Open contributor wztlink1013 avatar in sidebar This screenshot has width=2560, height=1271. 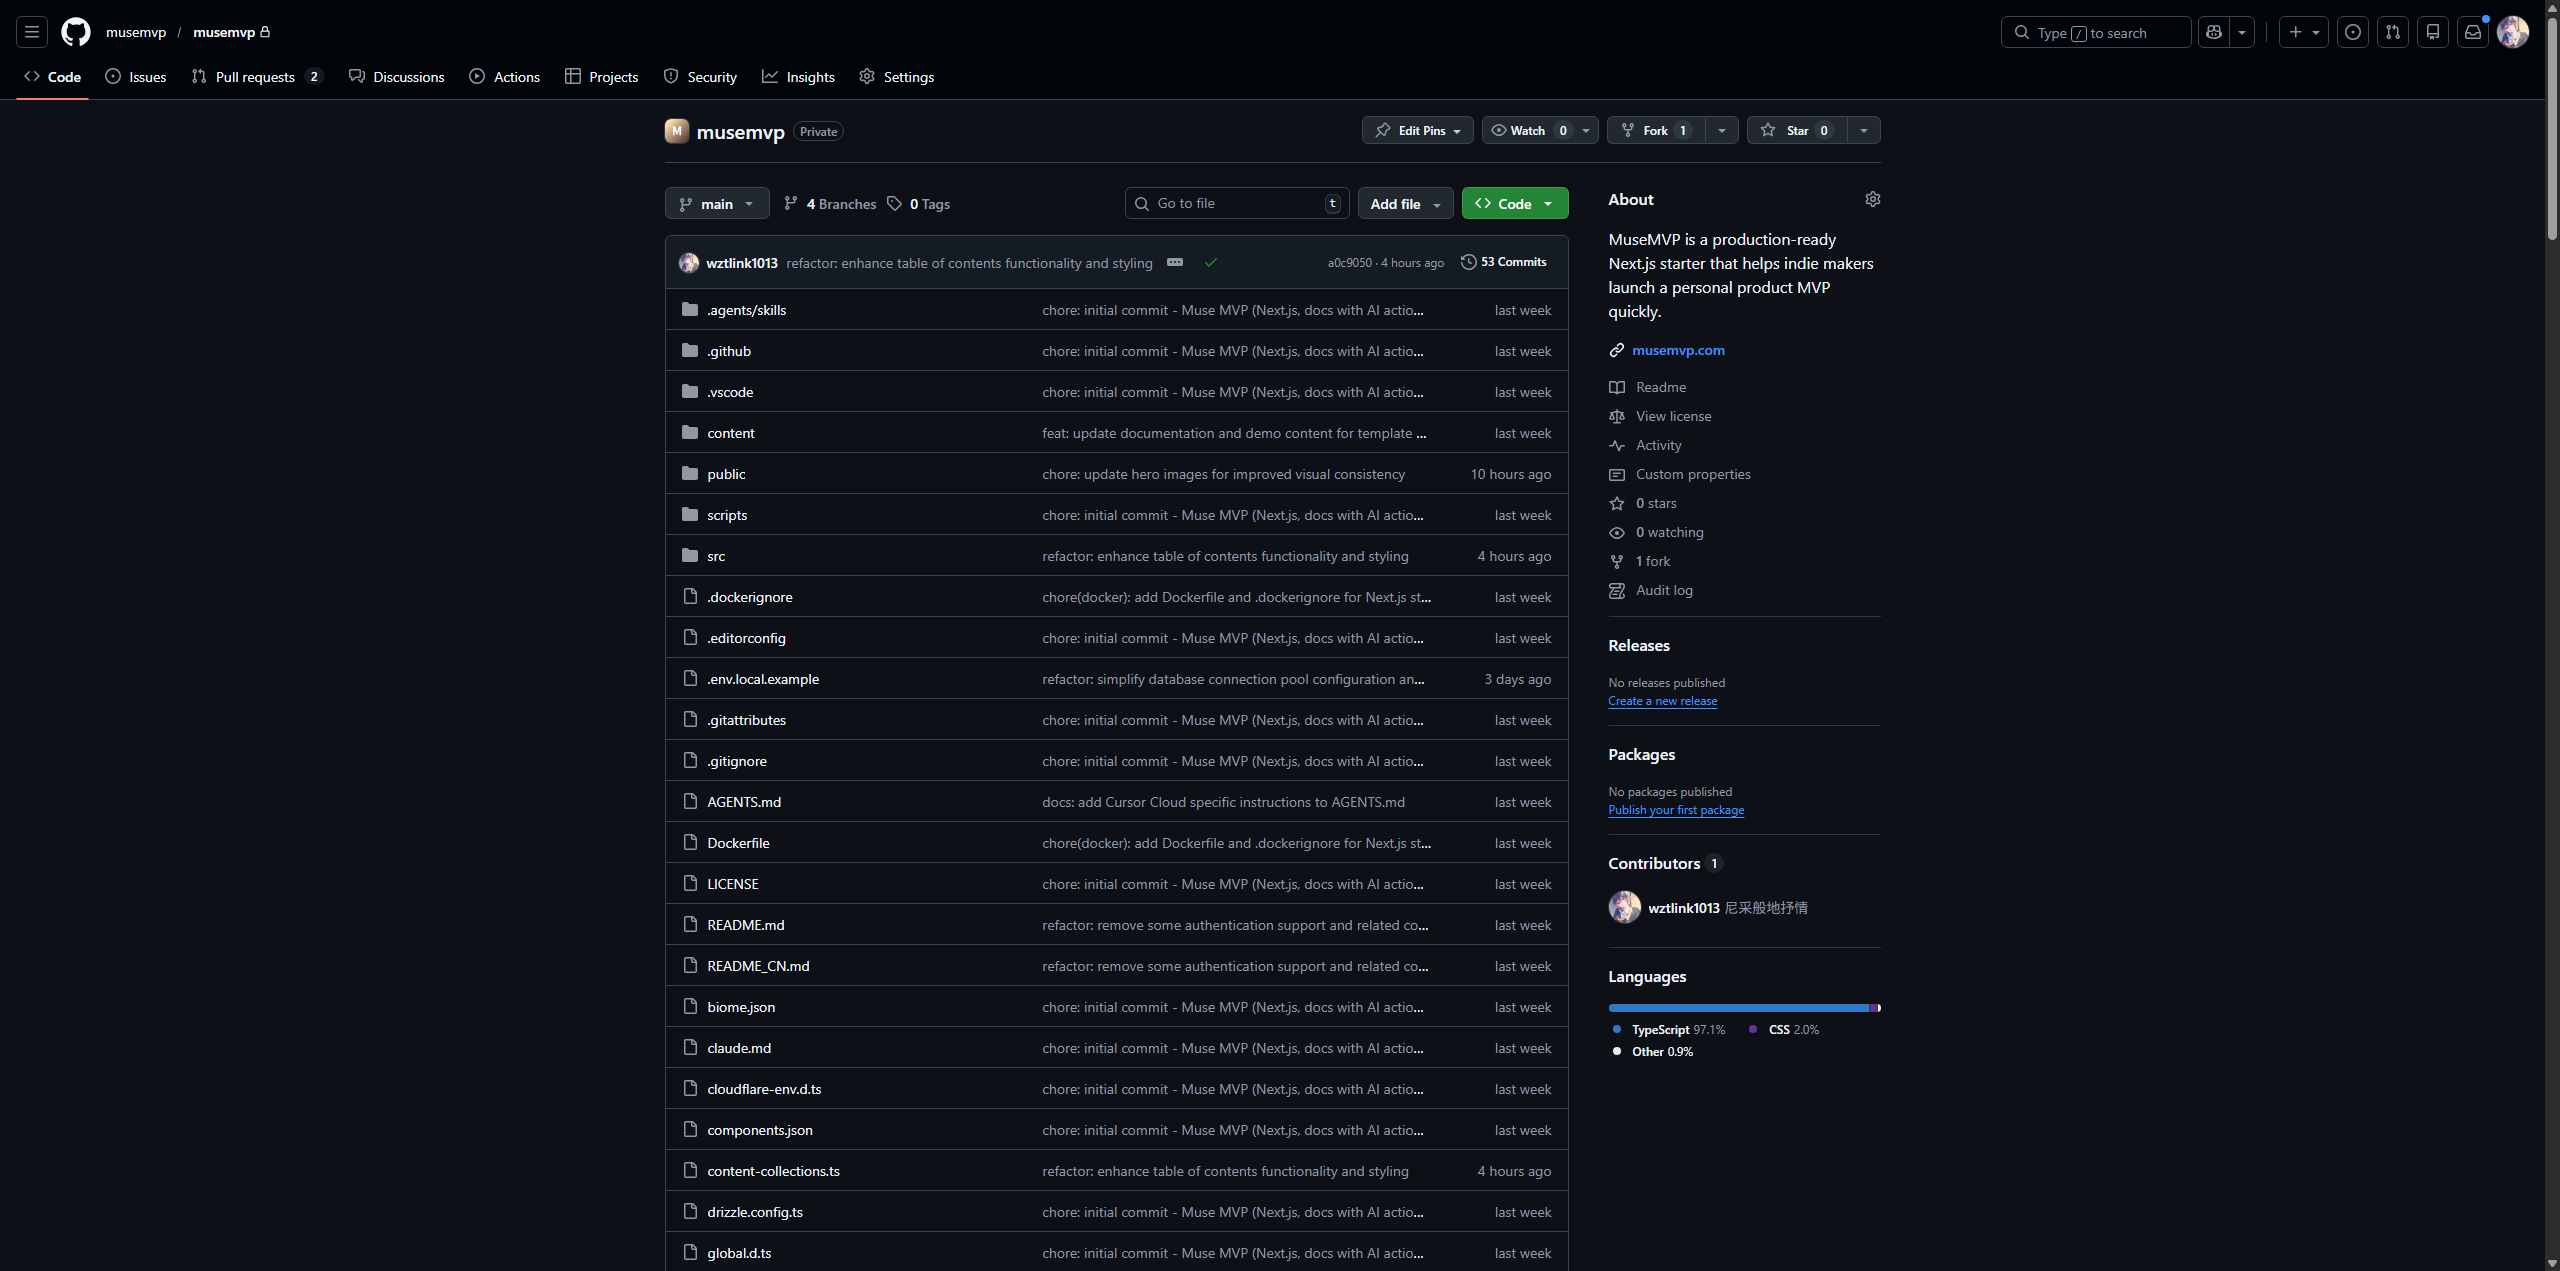[1625, 907]
